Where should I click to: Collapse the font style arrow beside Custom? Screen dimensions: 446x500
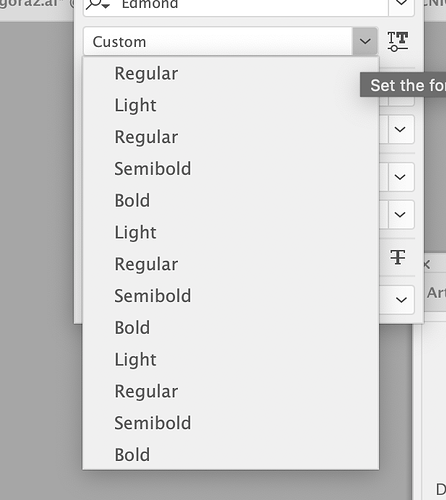point(365,42)
